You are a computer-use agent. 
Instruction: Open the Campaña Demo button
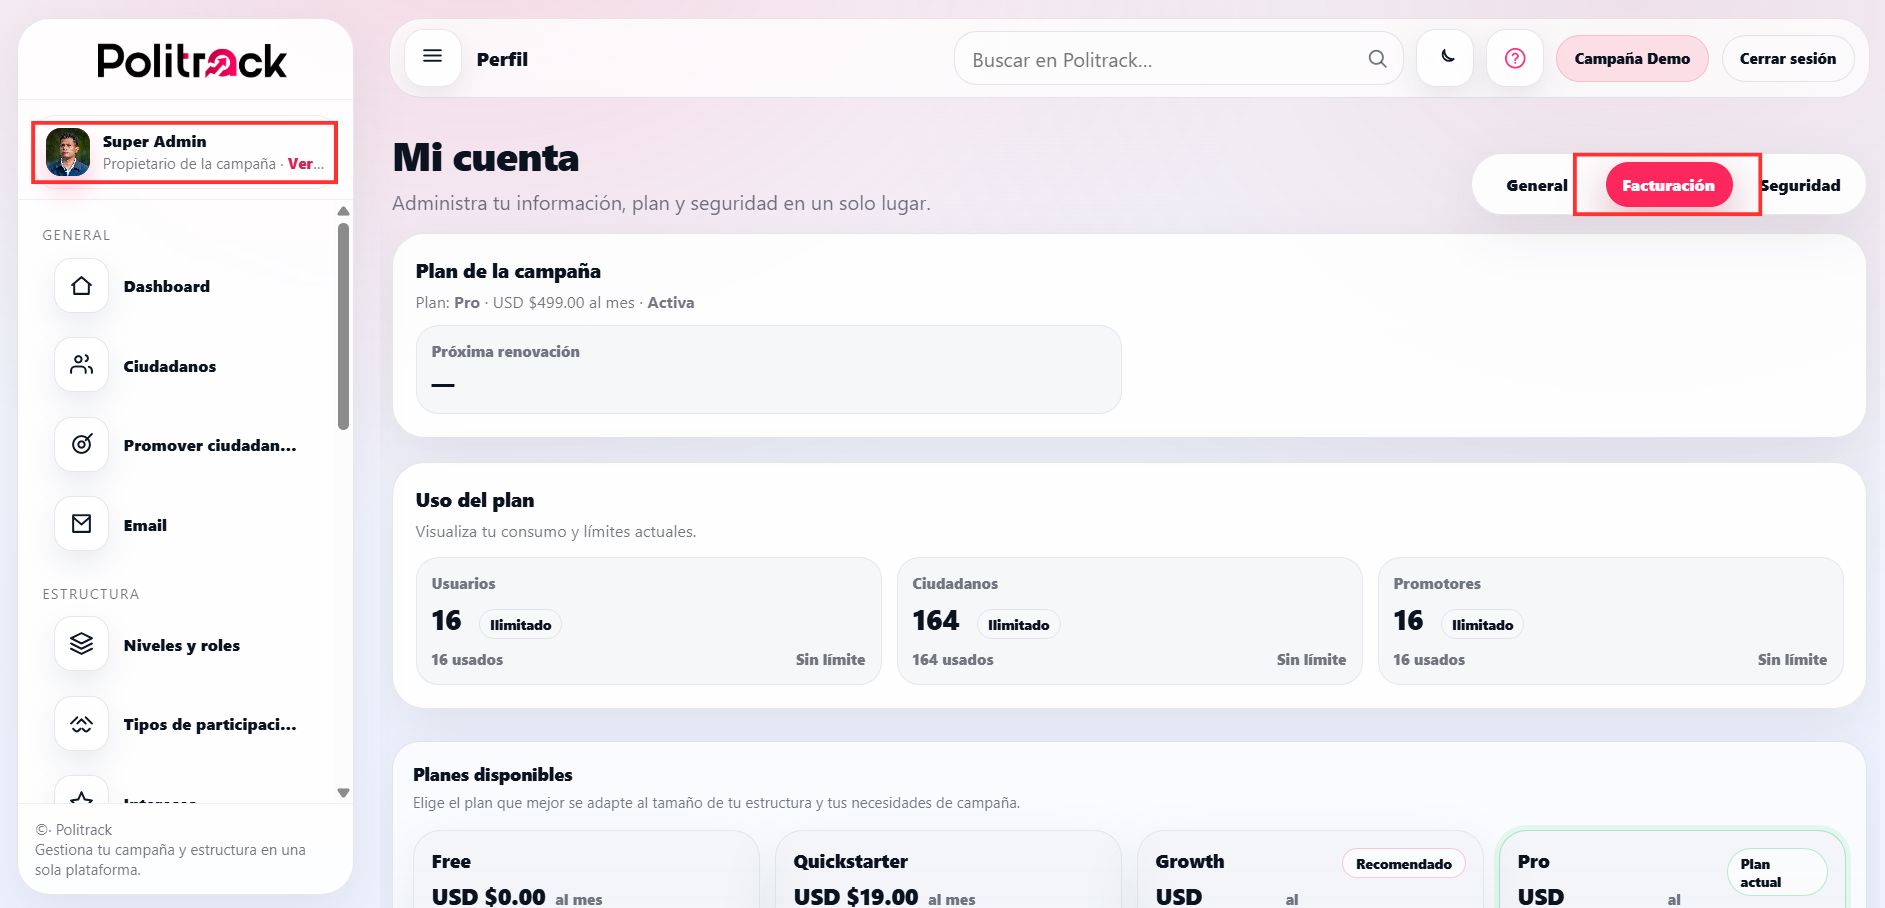tap(1632, 58)
